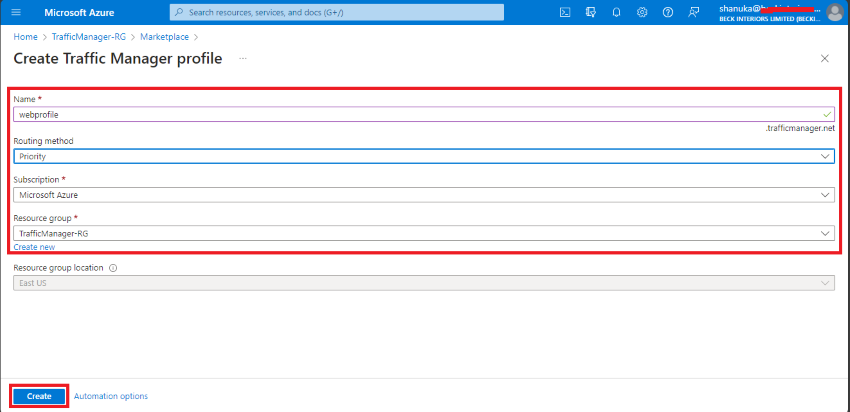This screenshot has width=850, height=412.
Task: Go to the Marketplace breadcrumb
Action: pyautogui.click(x=164, y=37)
